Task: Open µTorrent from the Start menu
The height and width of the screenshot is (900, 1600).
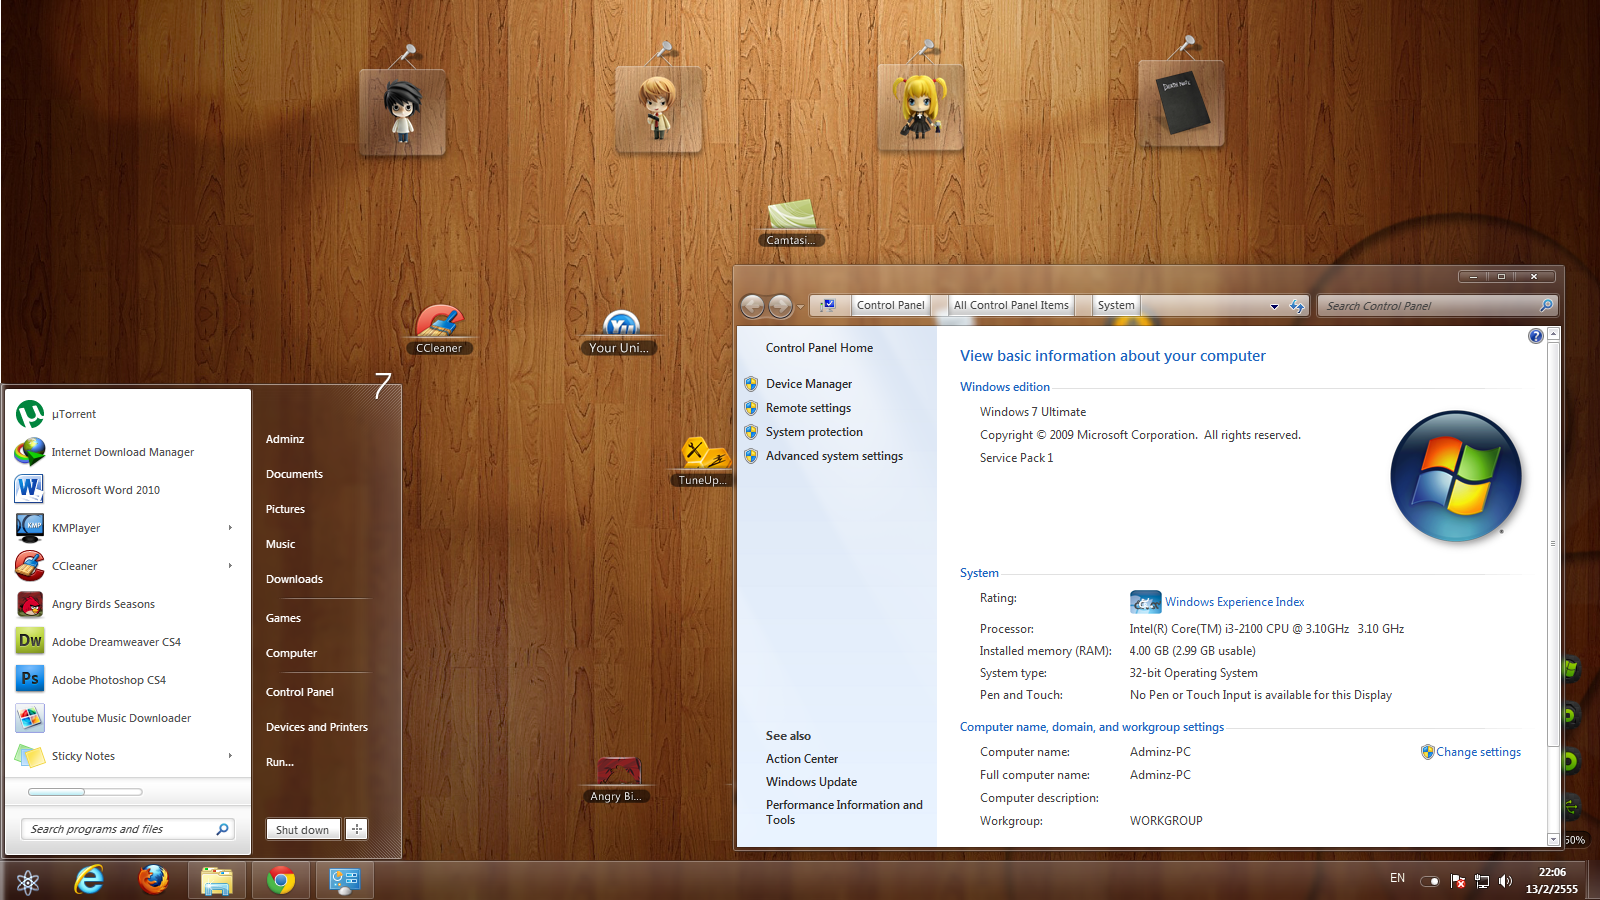Action: point(127,414)
